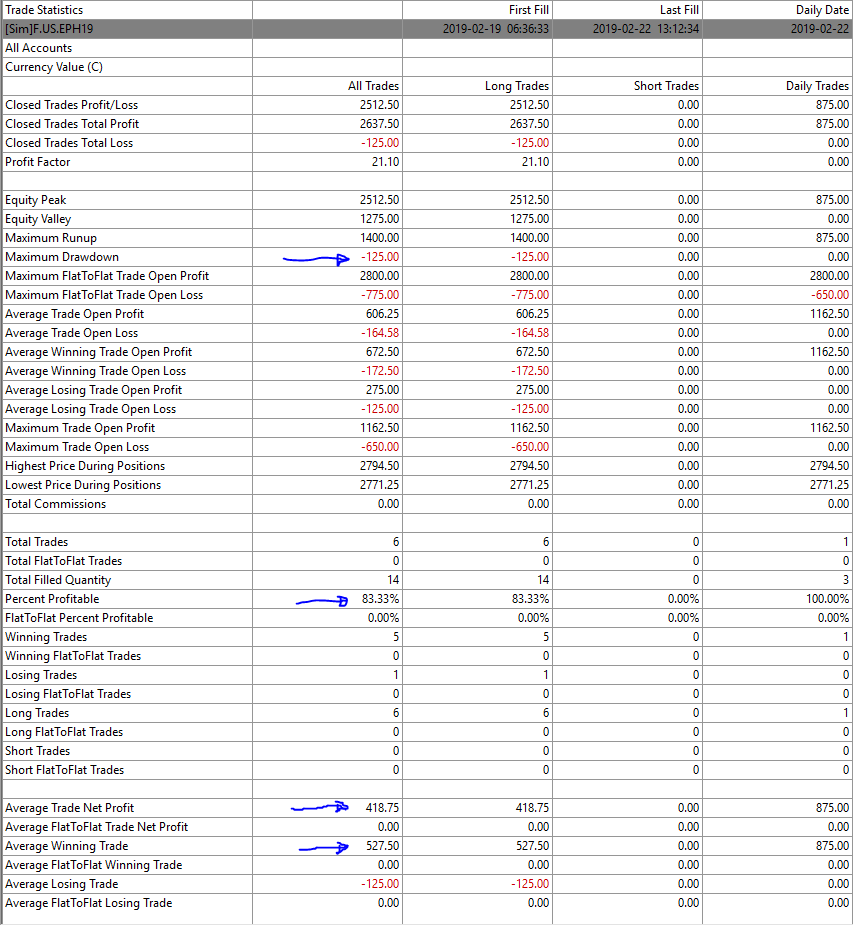Select Daily Trades FlatToFlat Open Loss -650.00
Screen dimensions: 853x926
[x=830, y=295]
